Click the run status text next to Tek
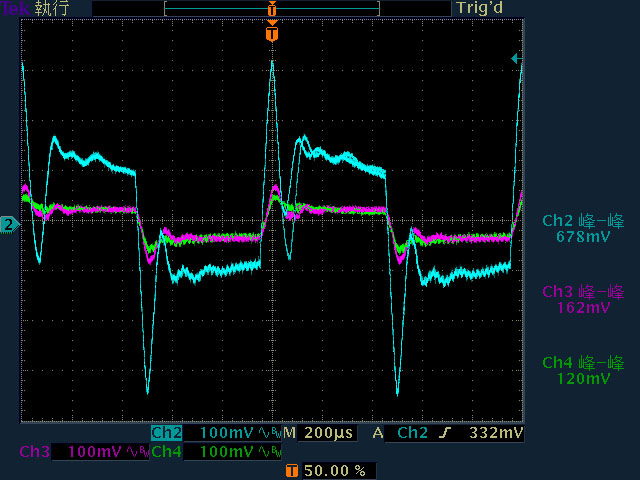Image resolution: width=640 pixels, height=480 pixels. click(x=52, y=8)
